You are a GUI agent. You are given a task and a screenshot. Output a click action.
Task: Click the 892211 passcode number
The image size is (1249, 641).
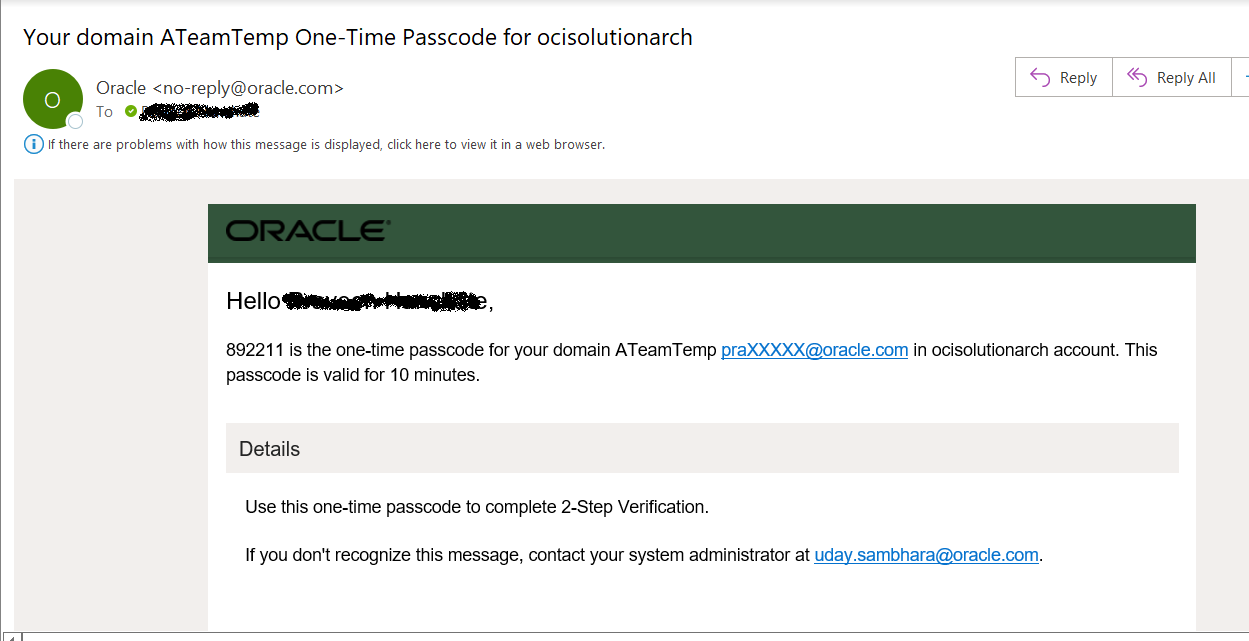[257, 350]
